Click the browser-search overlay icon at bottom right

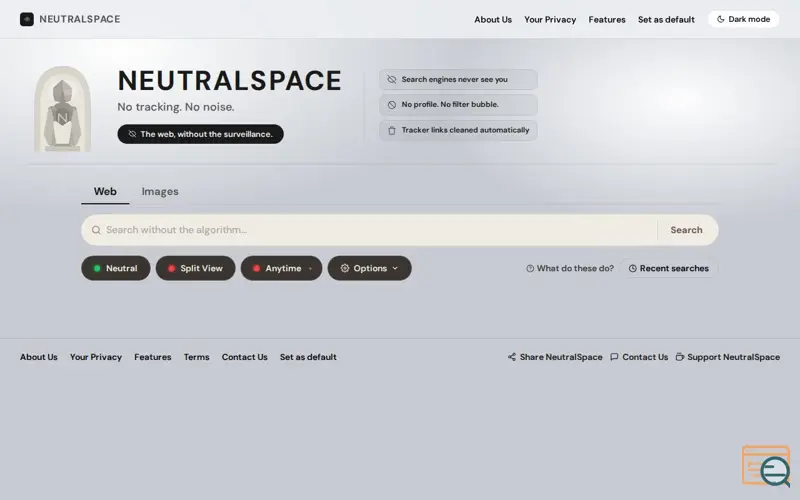766,466
